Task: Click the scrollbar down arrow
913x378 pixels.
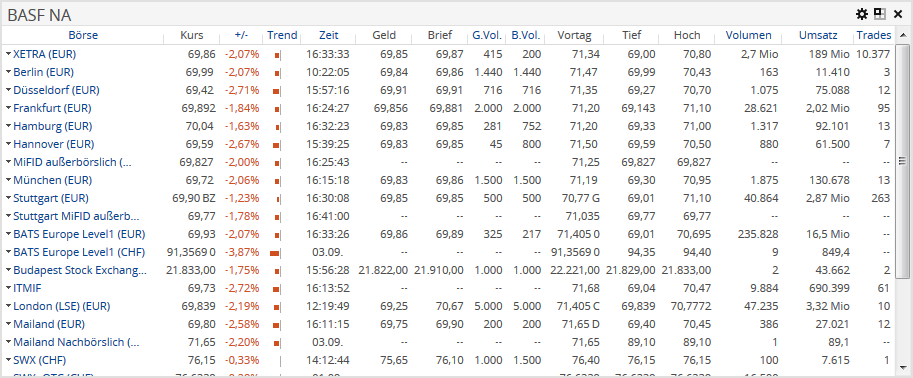Action: (x=903, y=367)
